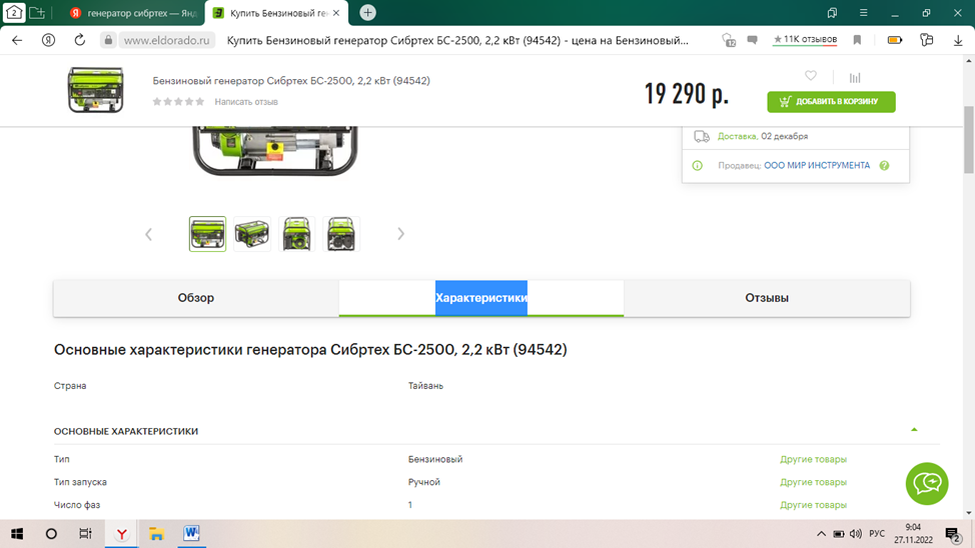975x548 pixels.
Task: Switch to the 'Обзор' tab
Action: (196, 298)
